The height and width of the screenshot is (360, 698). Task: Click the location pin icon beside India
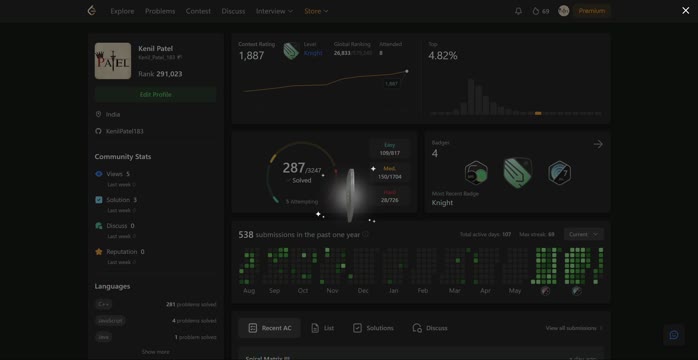98,114
